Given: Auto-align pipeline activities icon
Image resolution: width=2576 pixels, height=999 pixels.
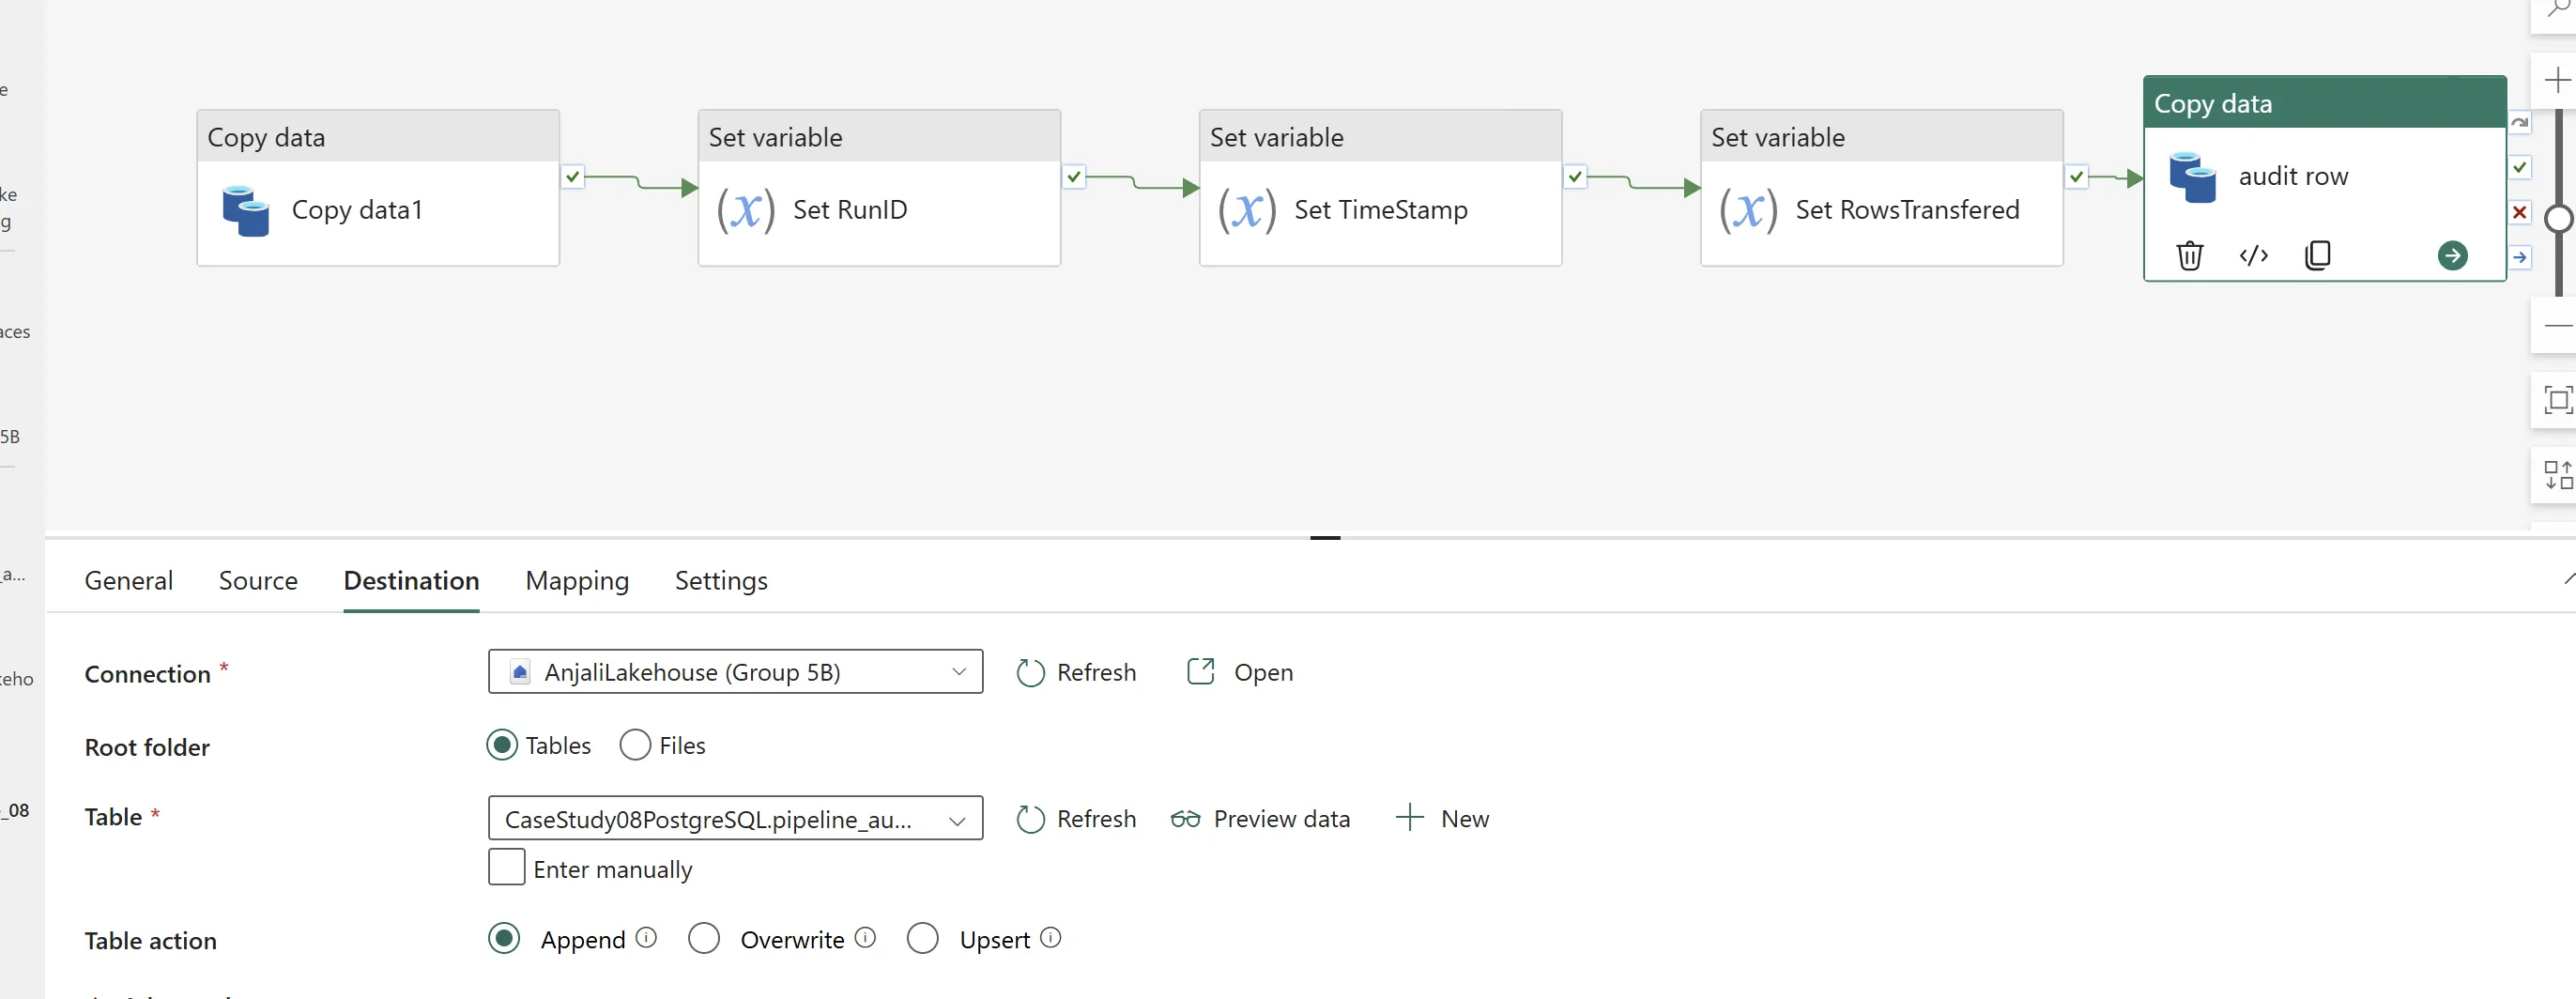Looking at the screenshot, I should tap(2557, 475).
